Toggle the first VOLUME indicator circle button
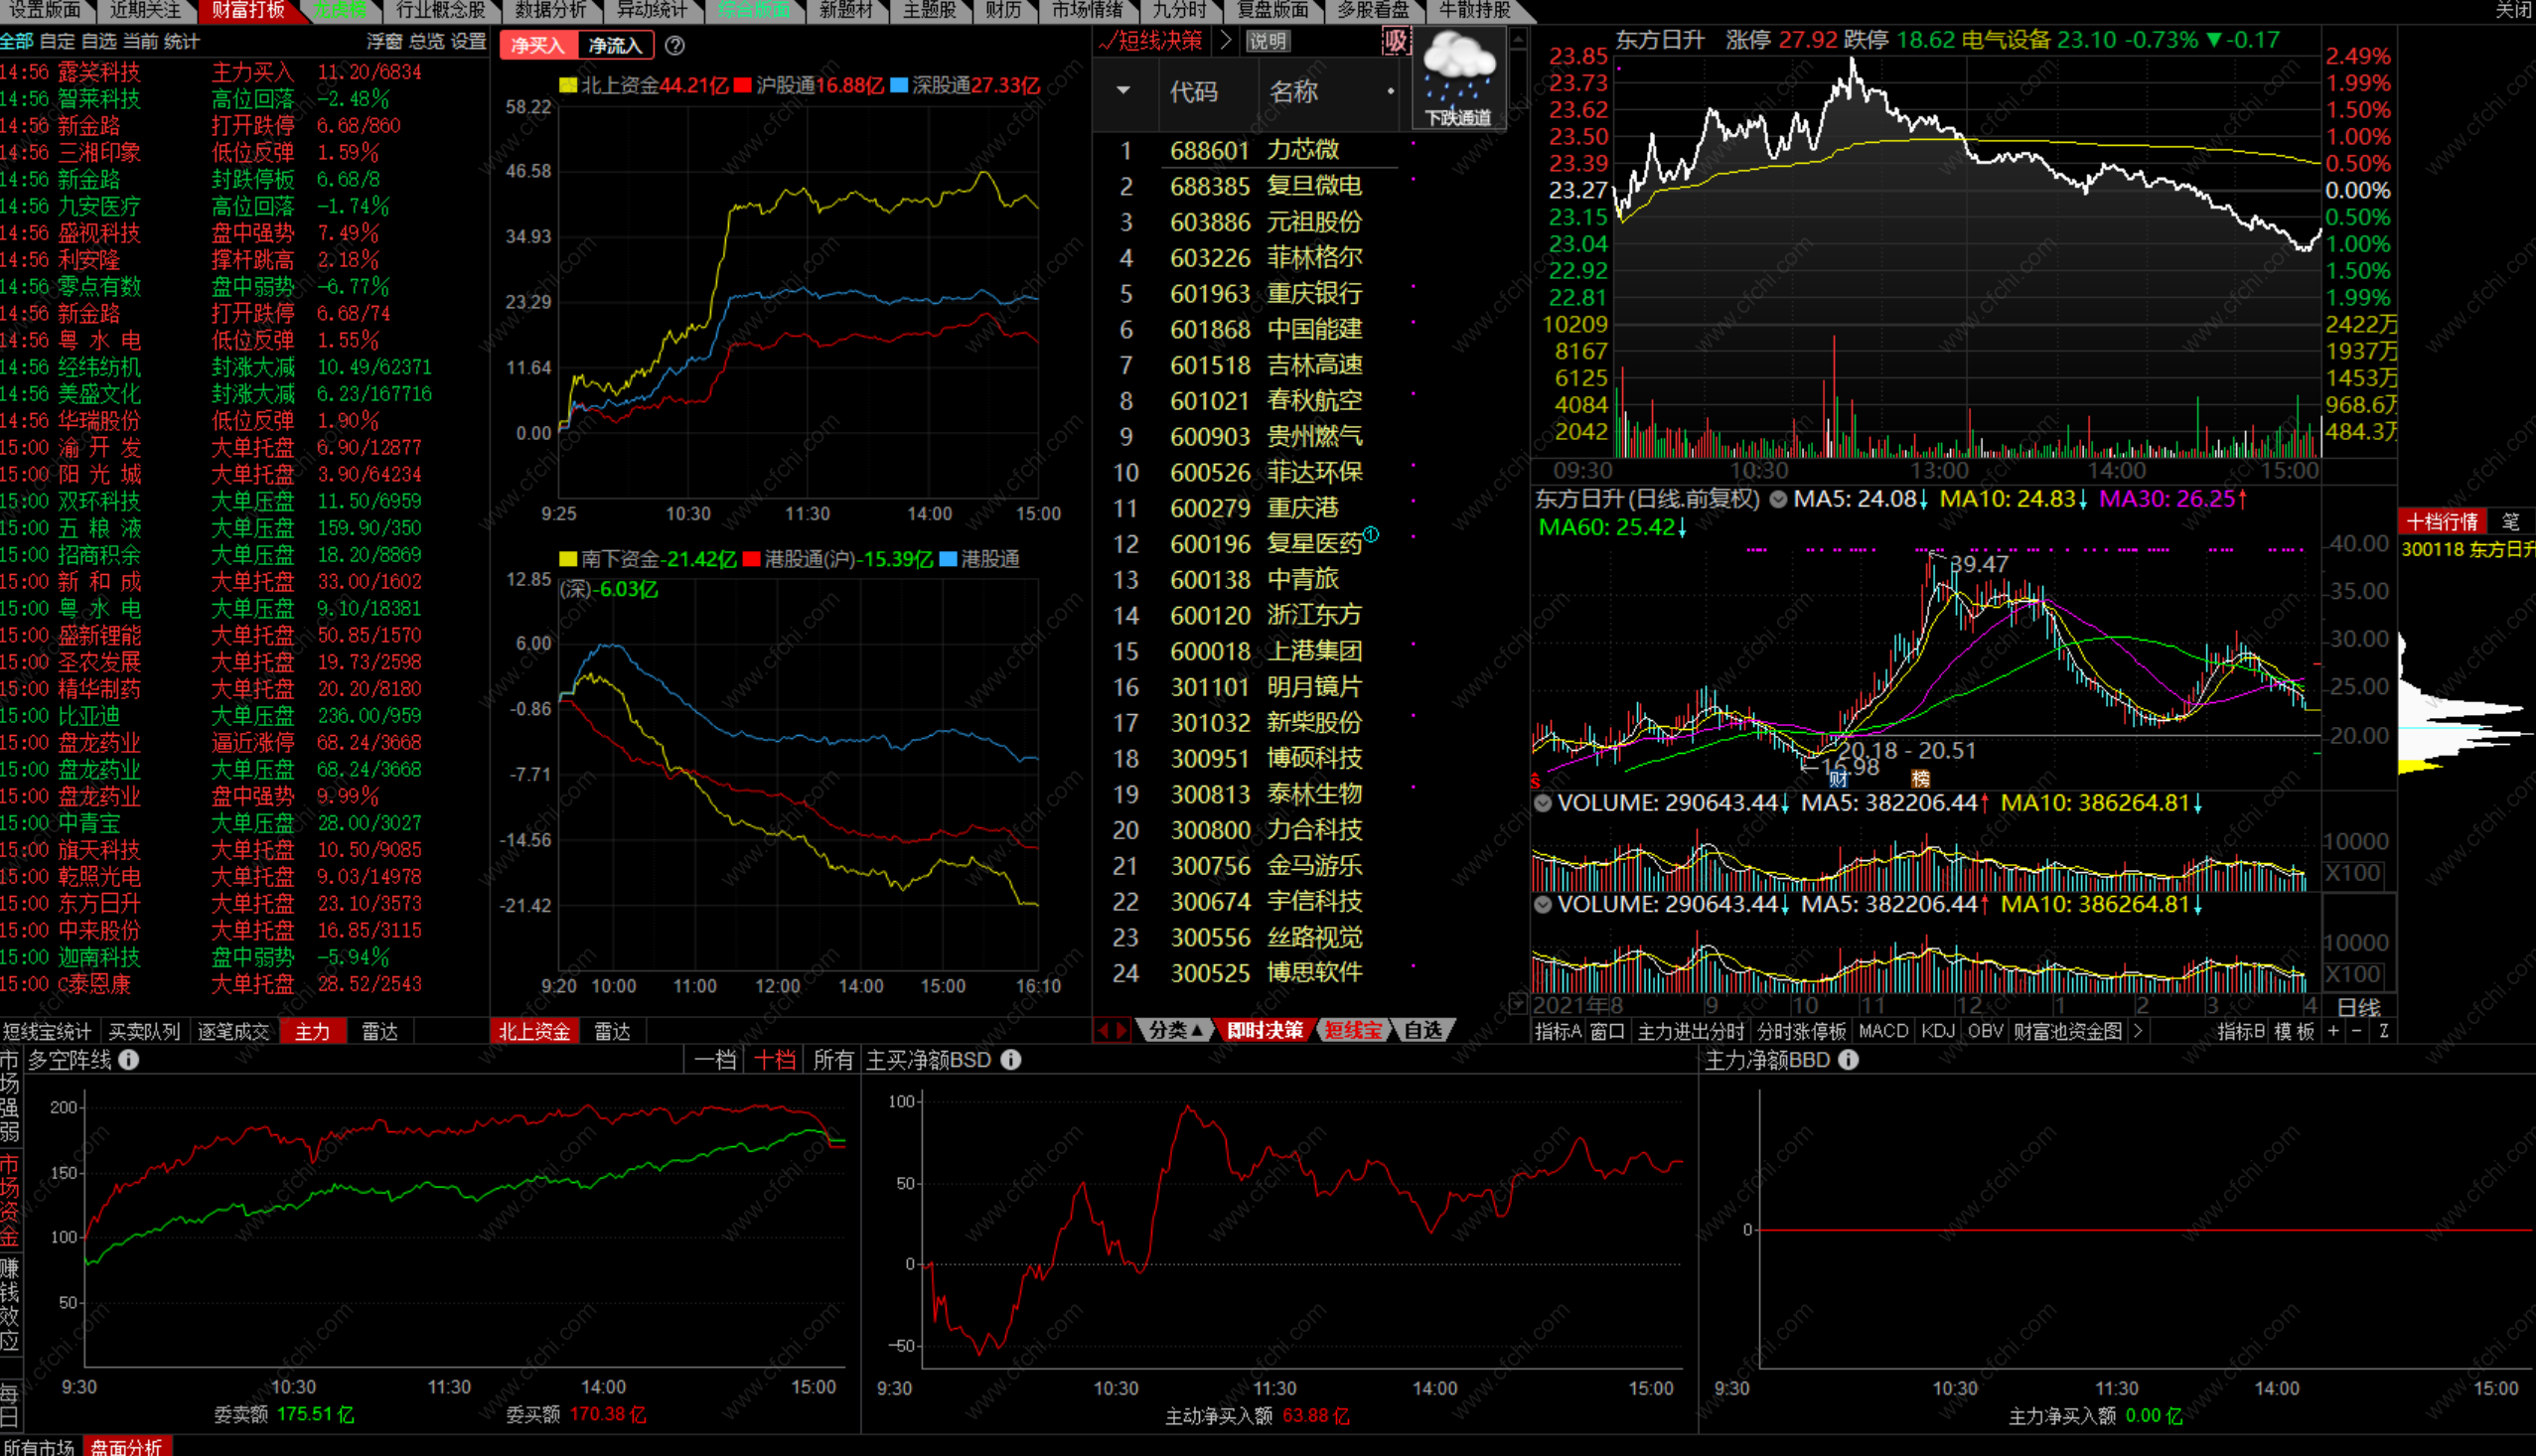This screenshot has height=1456, width=2536. [x=1543, y=802]
